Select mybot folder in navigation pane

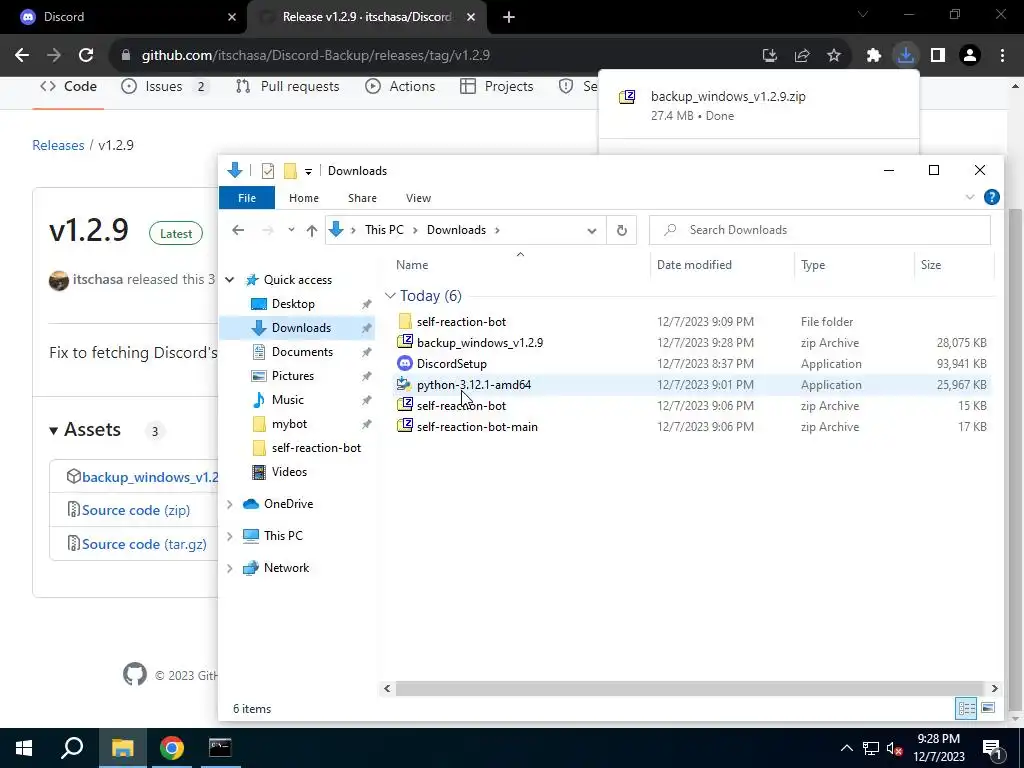289,424
